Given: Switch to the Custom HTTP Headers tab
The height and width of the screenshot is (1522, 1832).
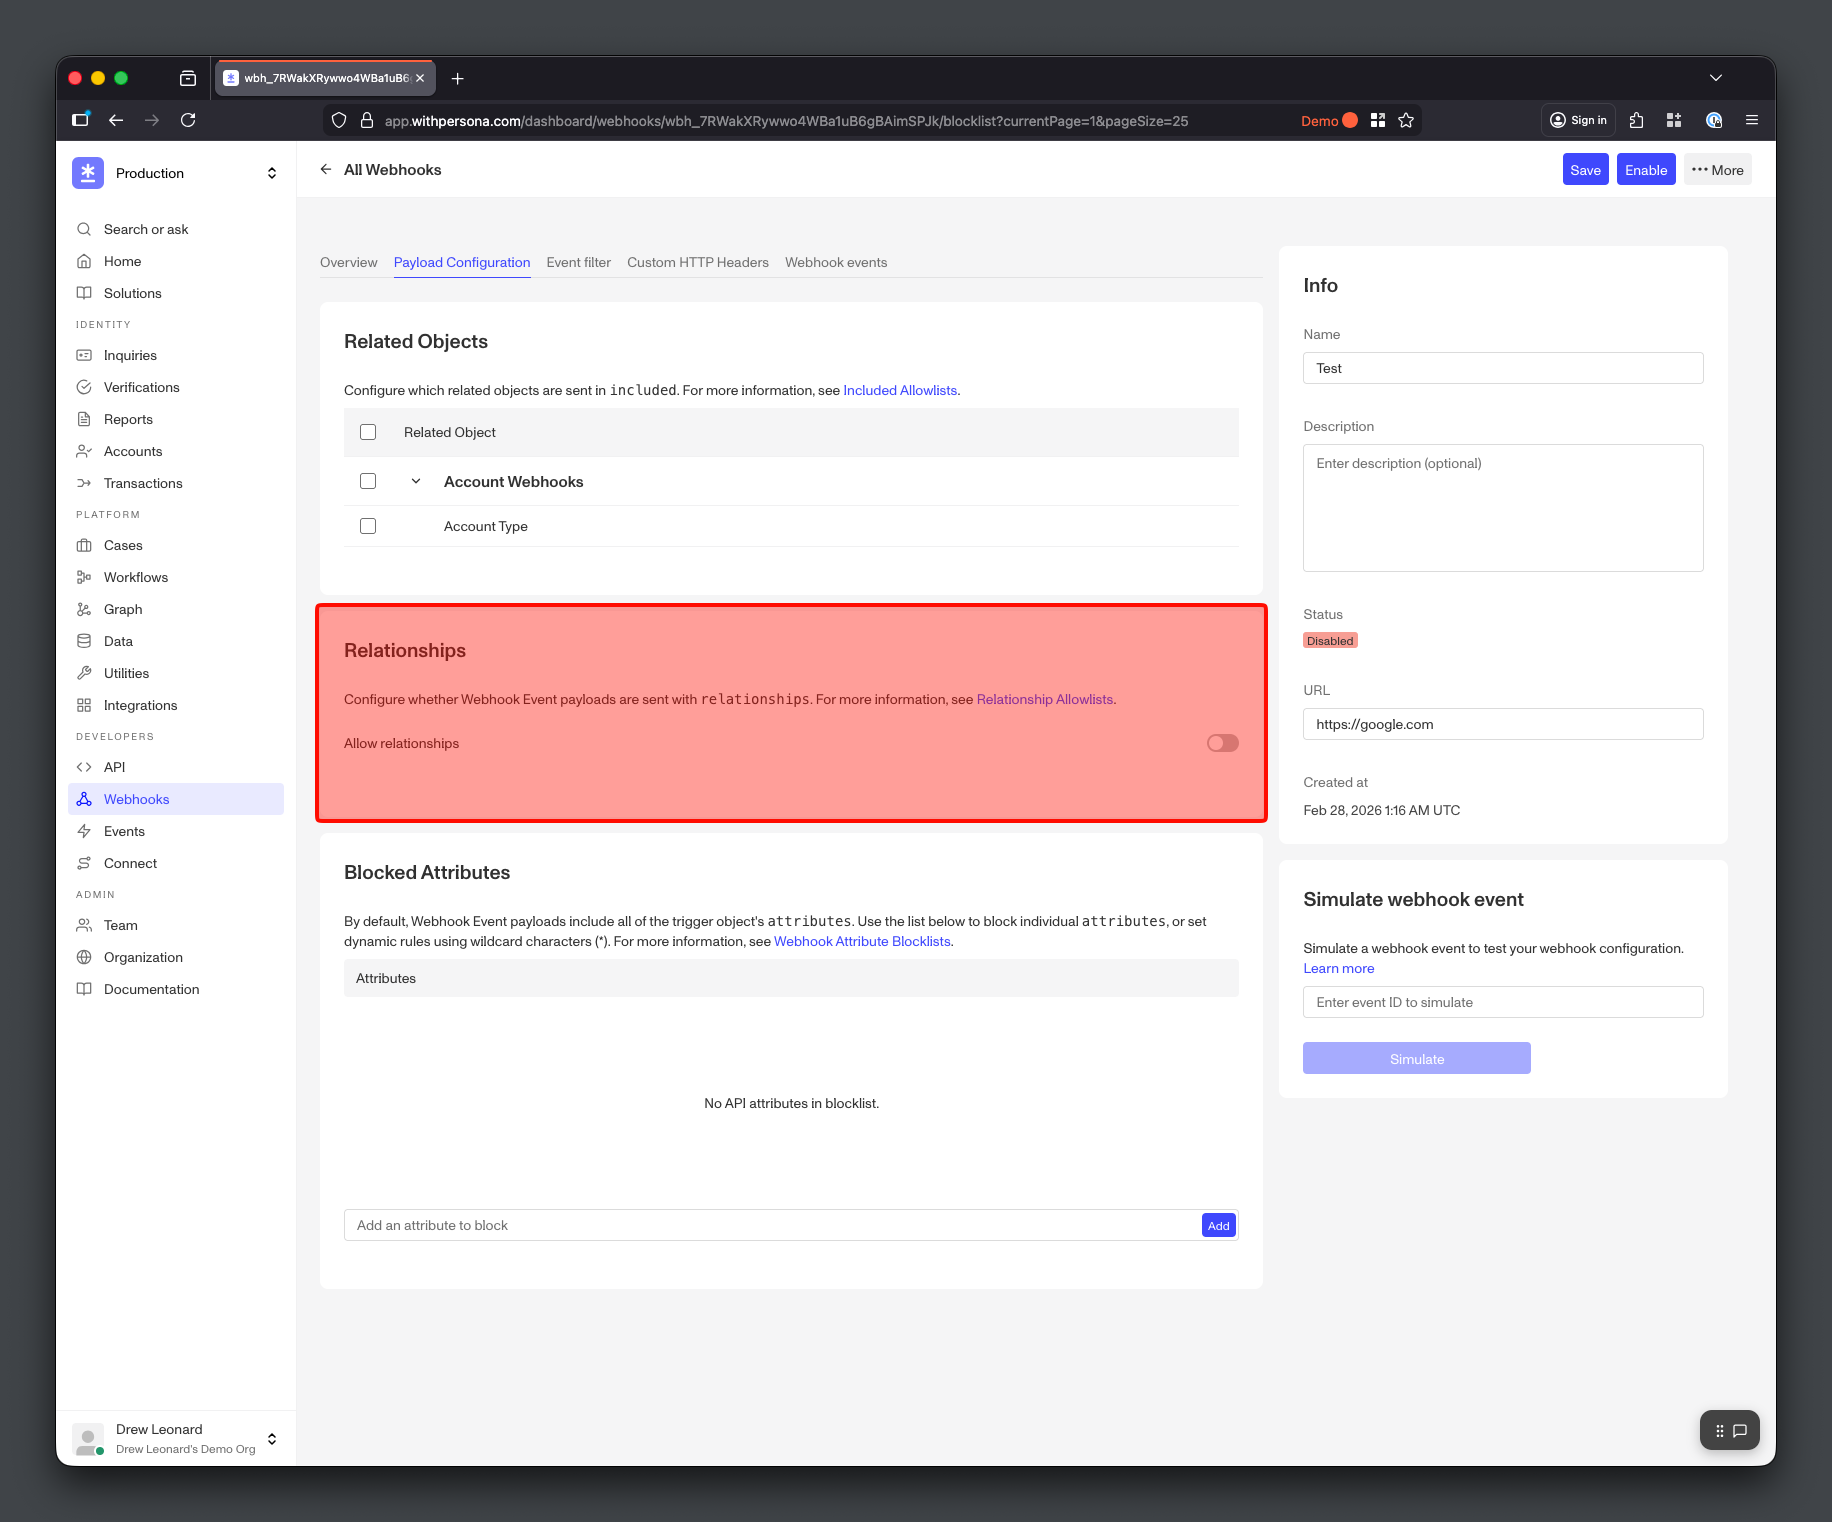Looking at the screenshot, I should click(697, 262).
